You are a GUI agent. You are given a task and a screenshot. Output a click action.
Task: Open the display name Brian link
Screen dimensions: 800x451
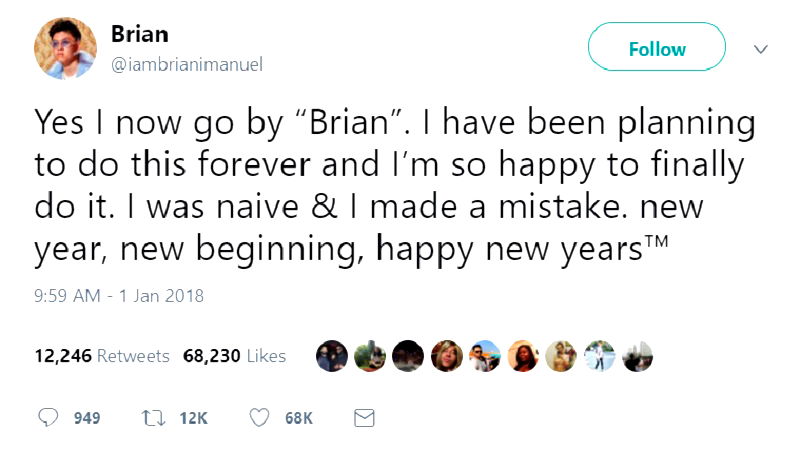click(139, 33)
